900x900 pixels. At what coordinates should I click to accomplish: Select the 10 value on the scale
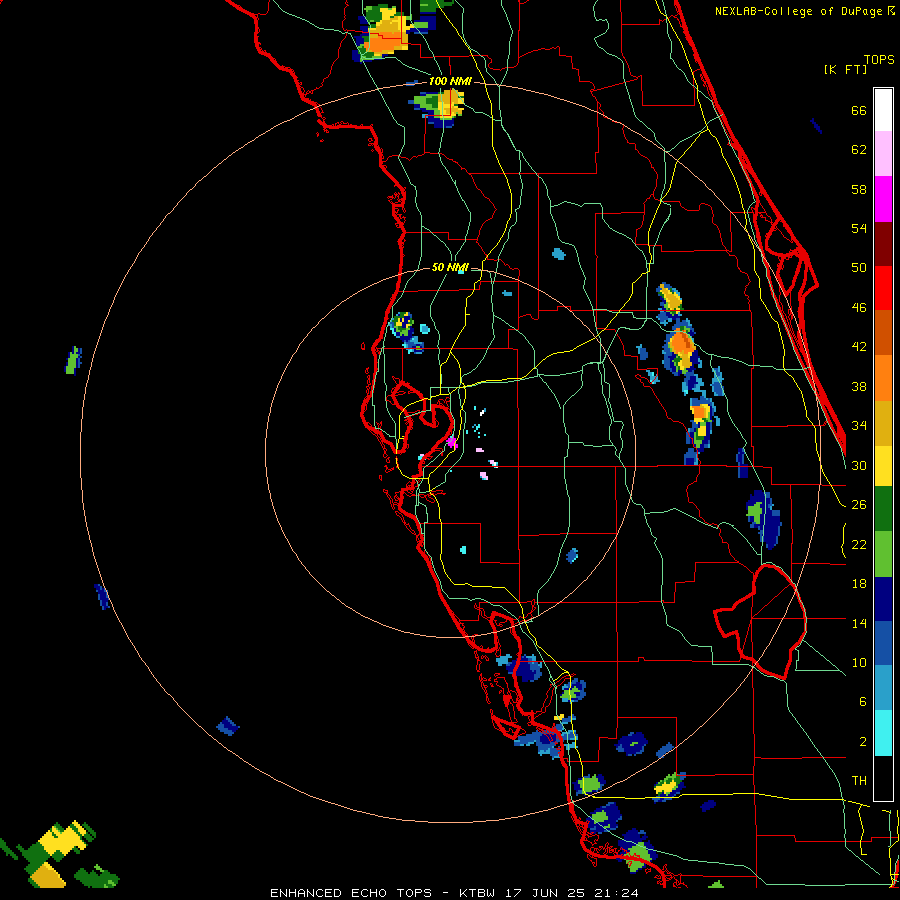pos(859,662)
